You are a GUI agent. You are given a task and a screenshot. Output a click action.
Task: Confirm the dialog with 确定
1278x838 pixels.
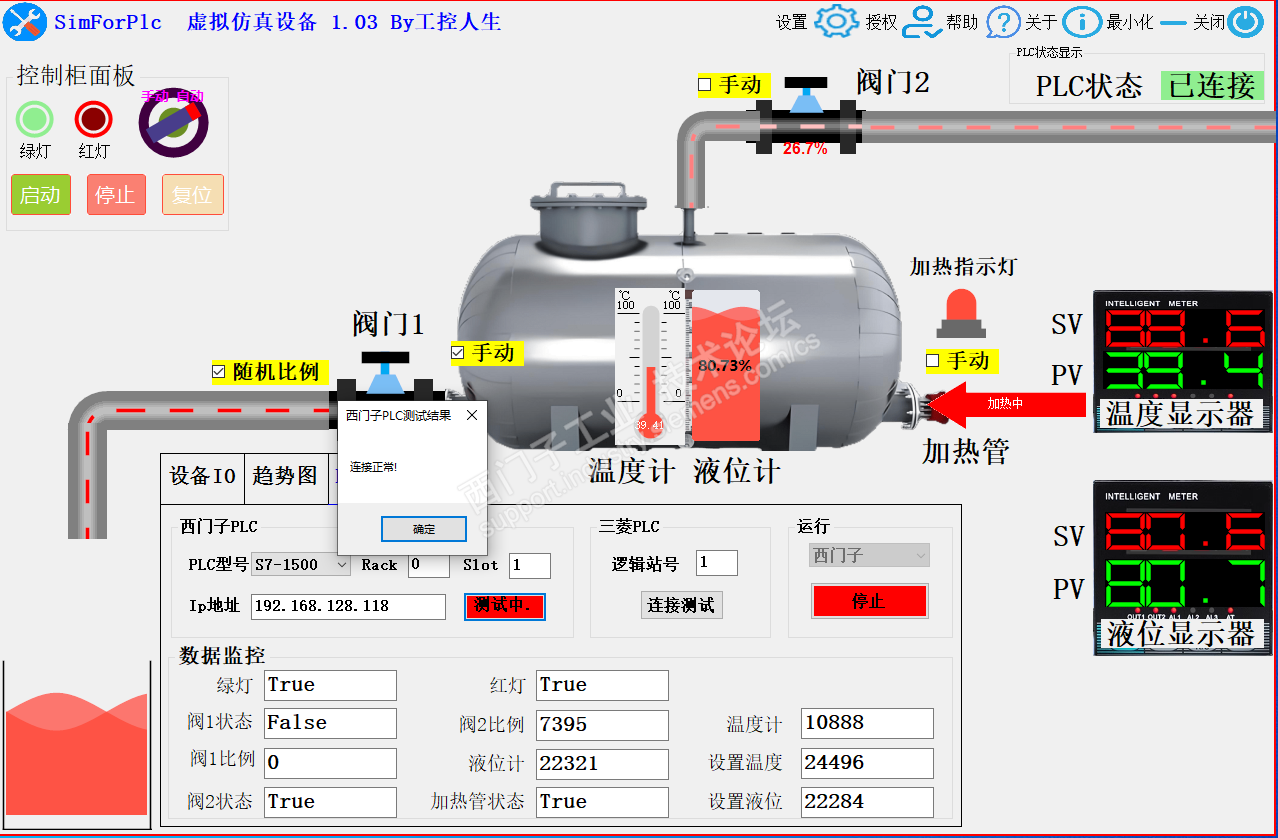(x=424, y=529)
